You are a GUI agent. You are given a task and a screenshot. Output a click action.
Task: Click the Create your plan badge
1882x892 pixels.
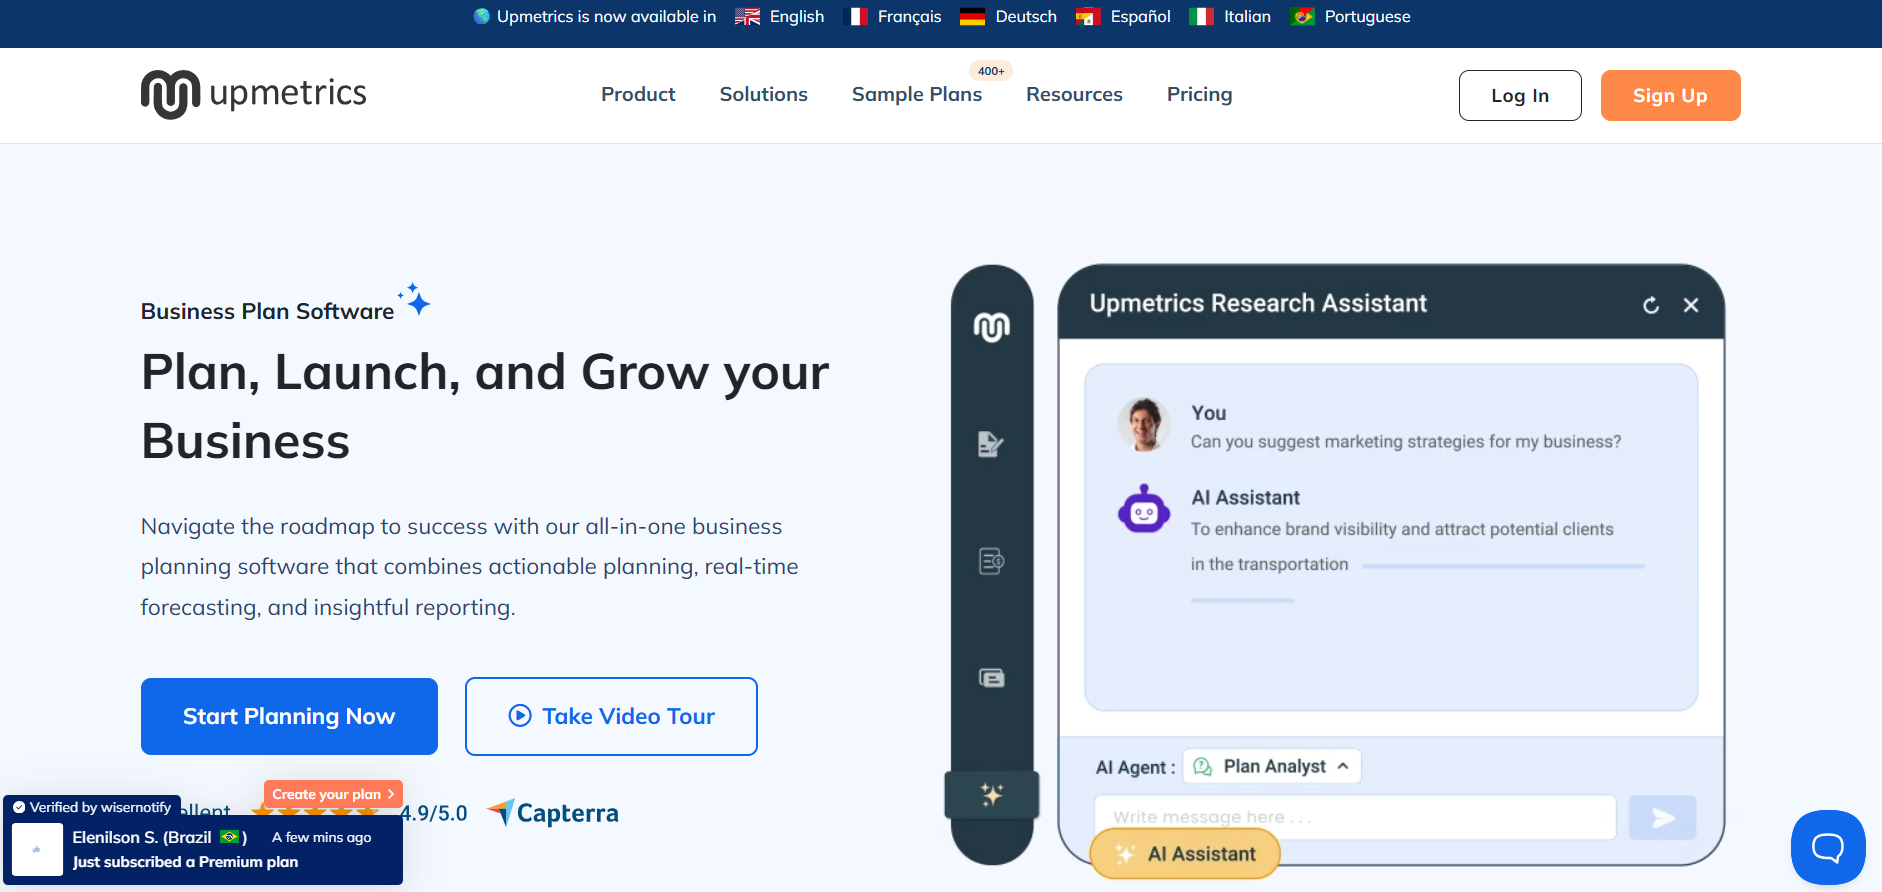coord(333,794)
